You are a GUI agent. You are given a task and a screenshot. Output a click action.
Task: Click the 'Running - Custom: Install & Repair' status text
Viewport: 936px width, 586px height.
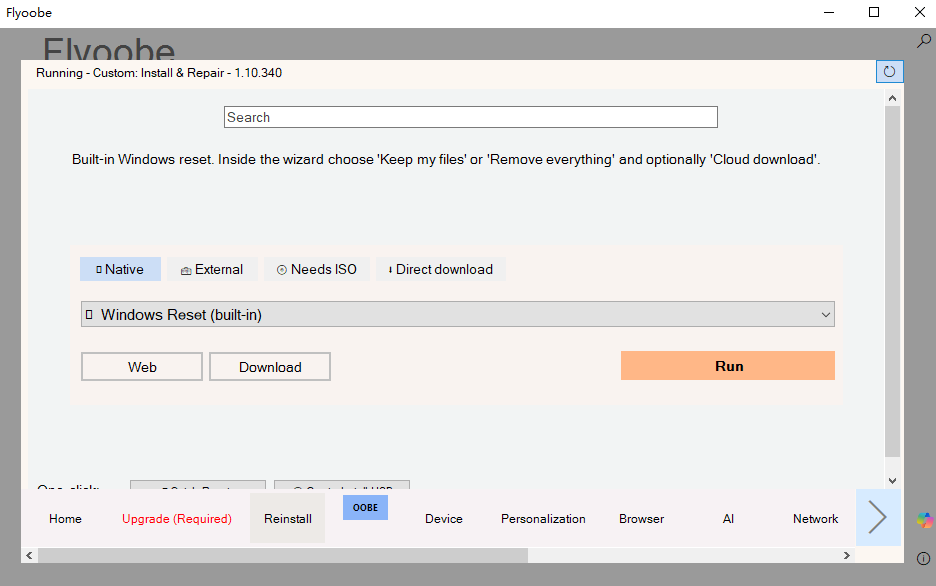(159, 73)
